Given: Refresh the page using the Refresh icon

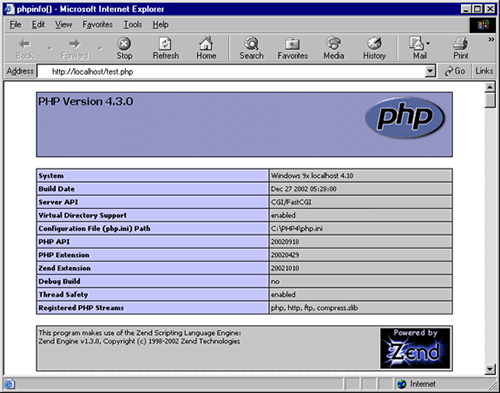Looking at the screenshot, I should coord(165,44).
